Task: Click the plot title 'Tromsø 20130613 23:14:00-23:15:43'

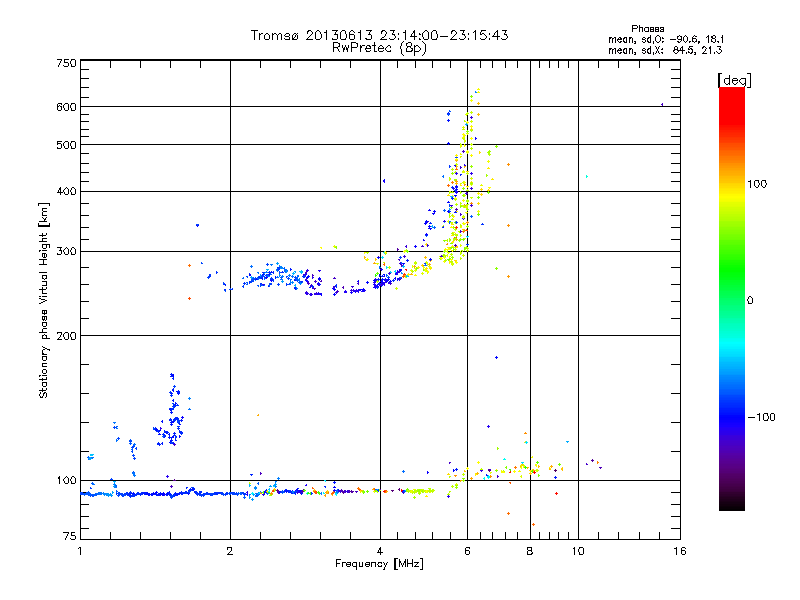Action: [379, 35]
